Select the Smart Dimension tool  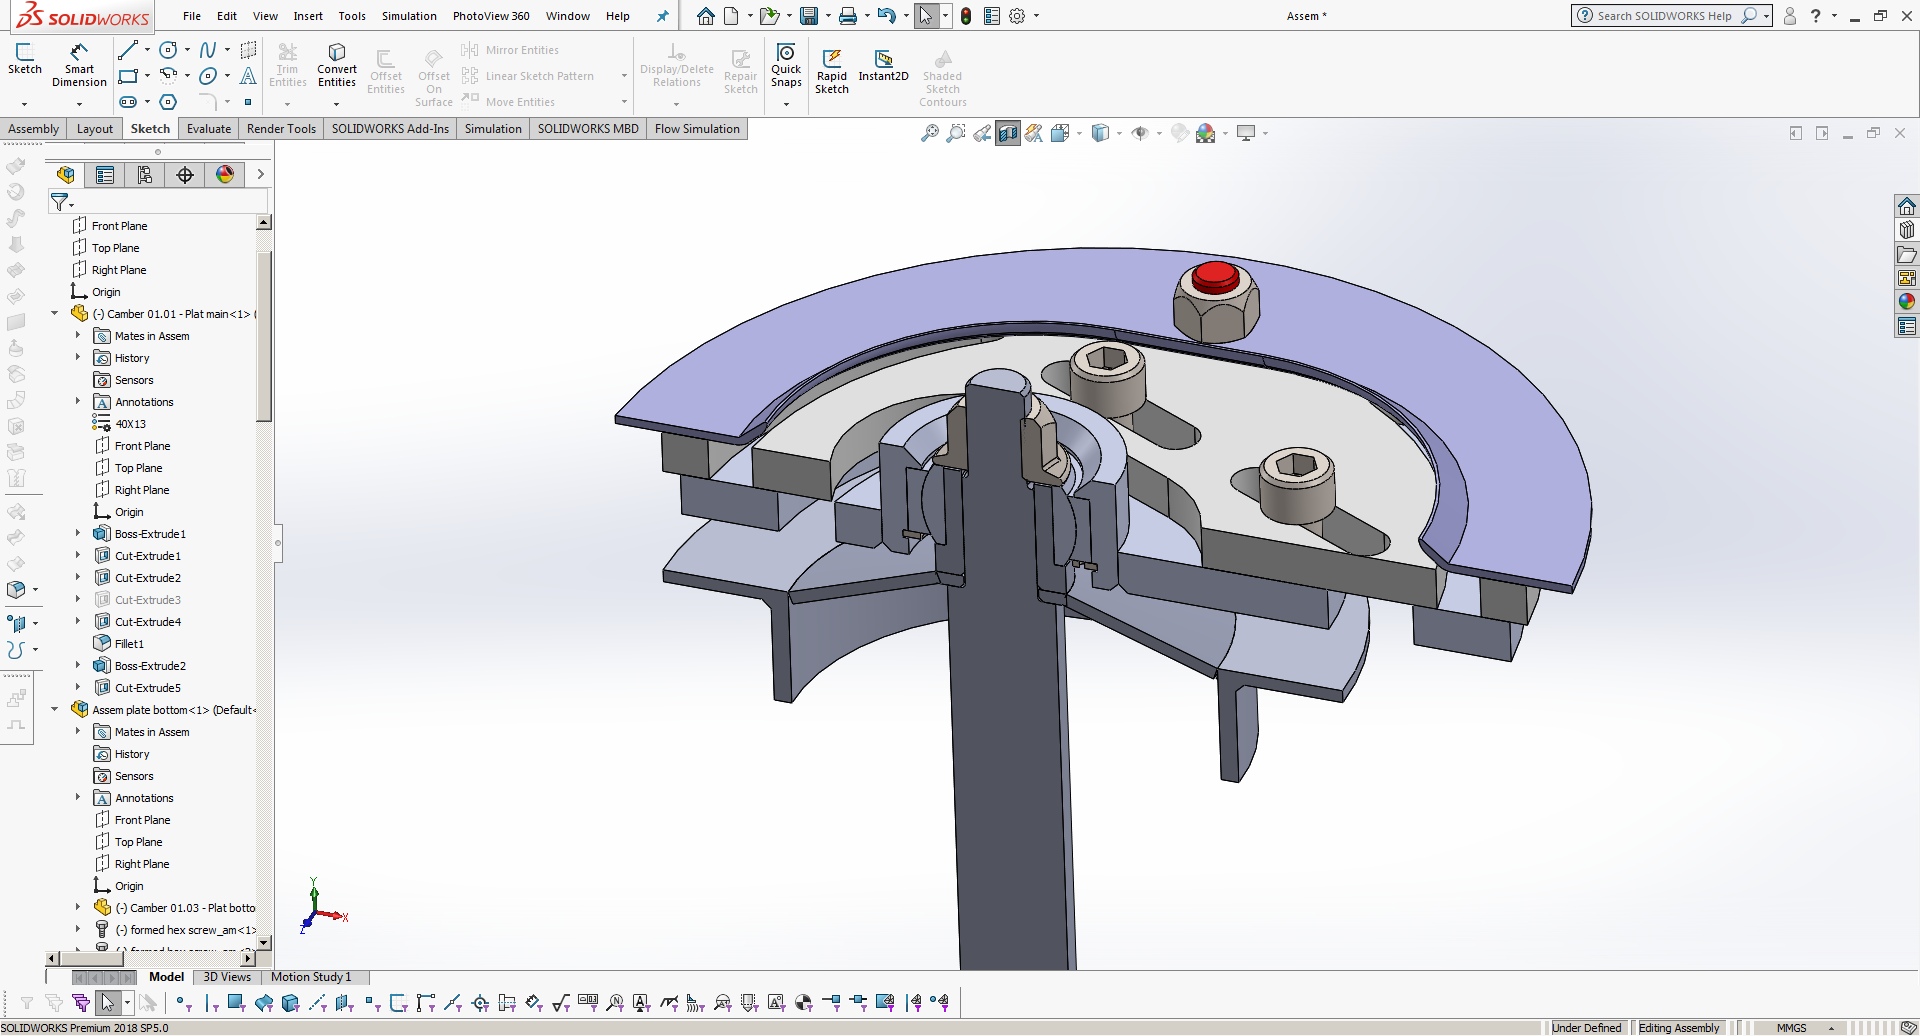click(79, 64)
